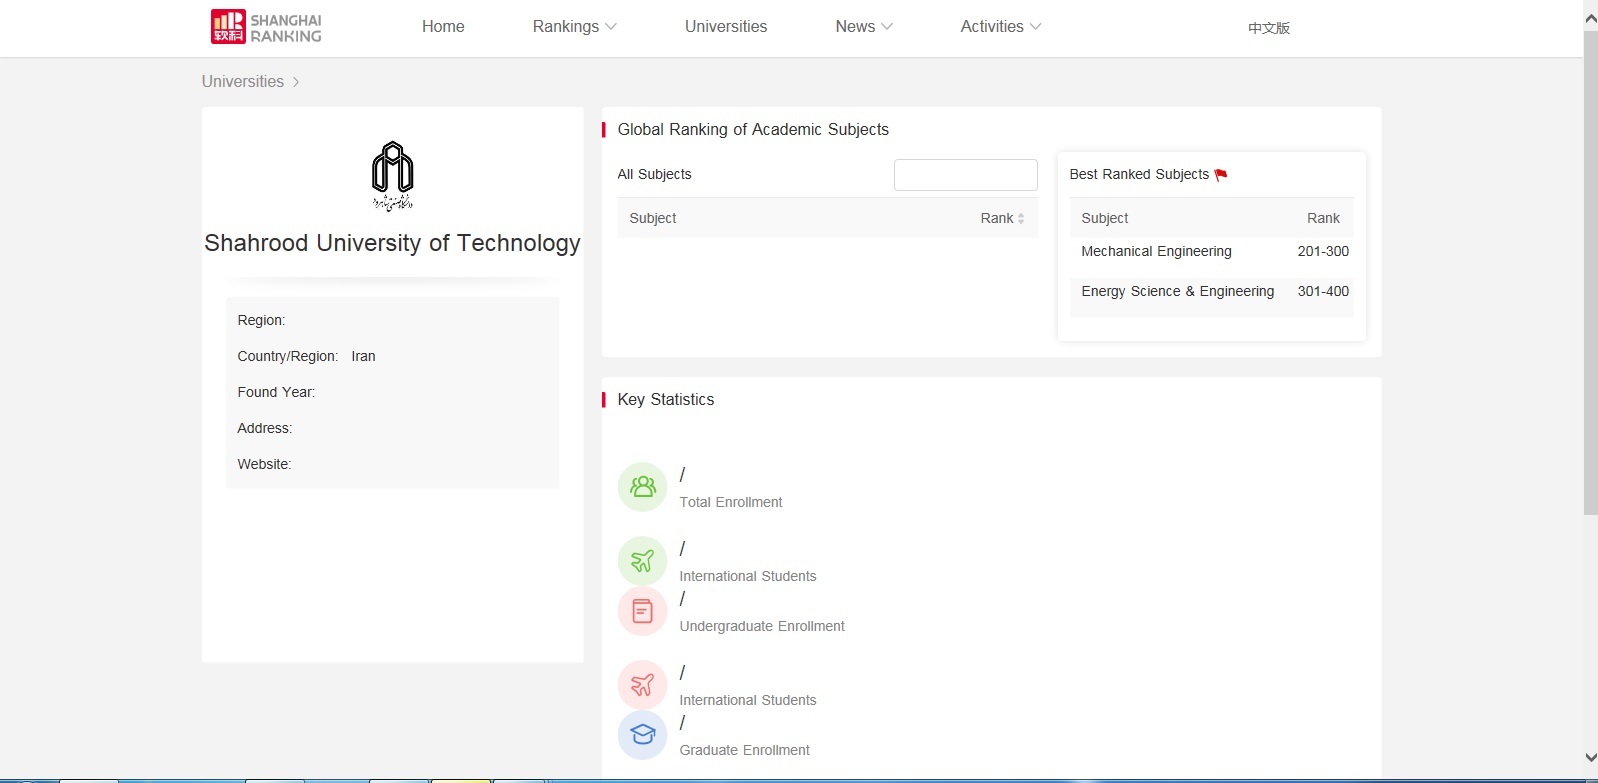Click the Total Enrollment people icon

coord(642,487)
